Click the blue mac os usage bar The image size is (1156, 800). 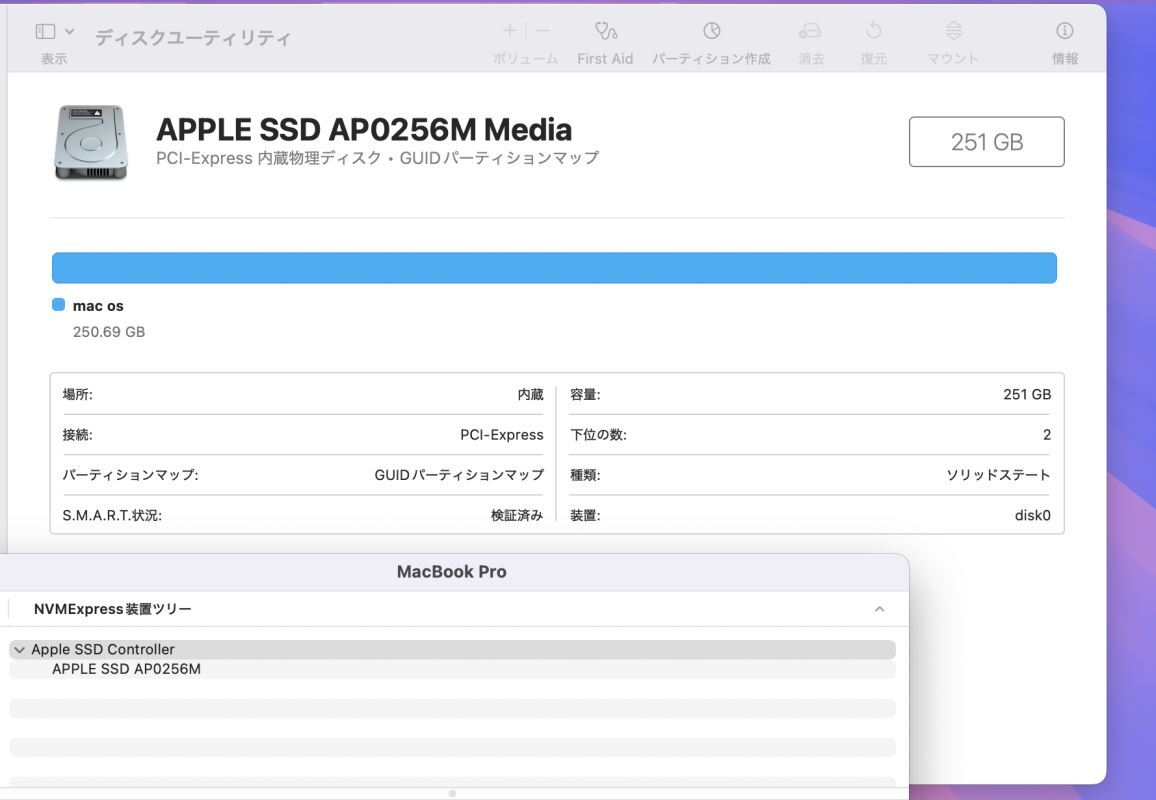click(x=554, y=268)
